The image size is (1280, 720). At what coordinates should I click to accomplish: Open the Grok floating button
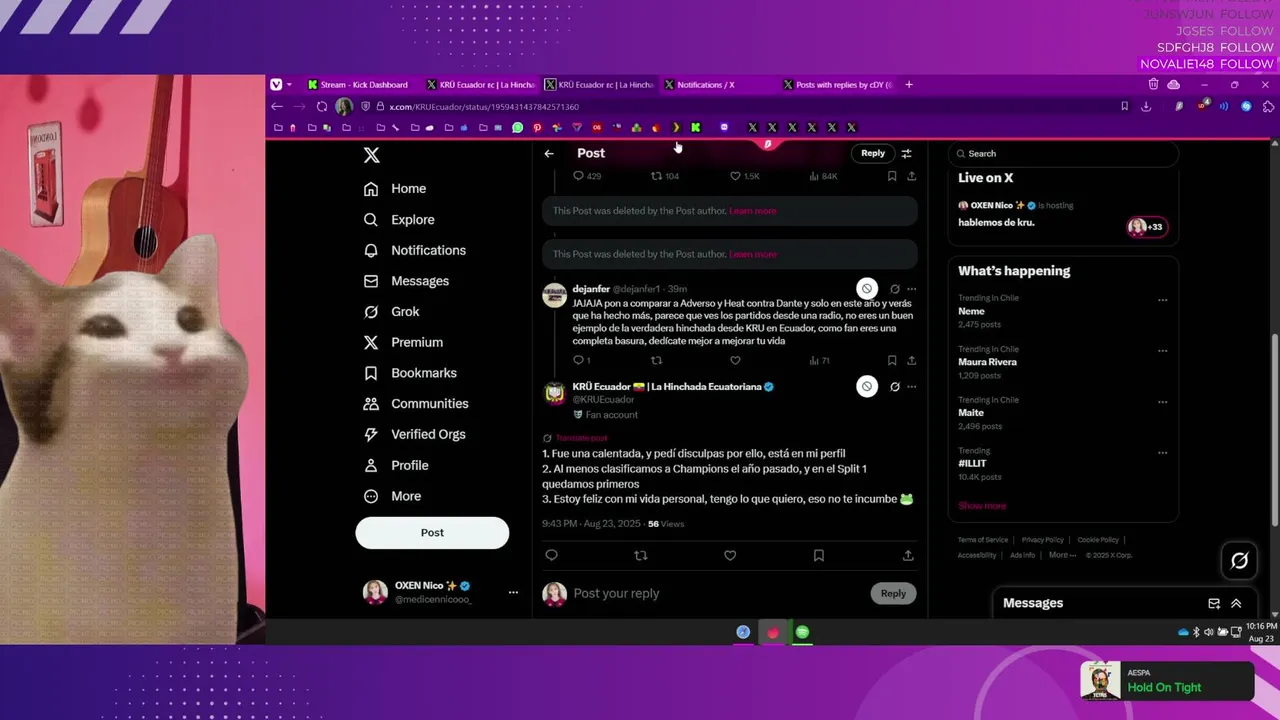(1239, 561)
